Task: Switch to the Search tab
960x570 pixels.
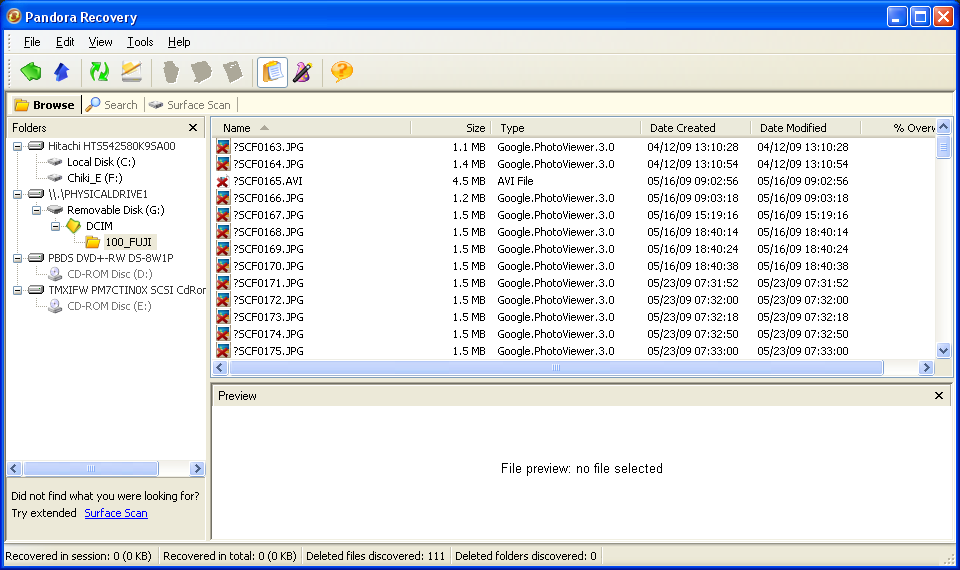Action: coord(112,104)
